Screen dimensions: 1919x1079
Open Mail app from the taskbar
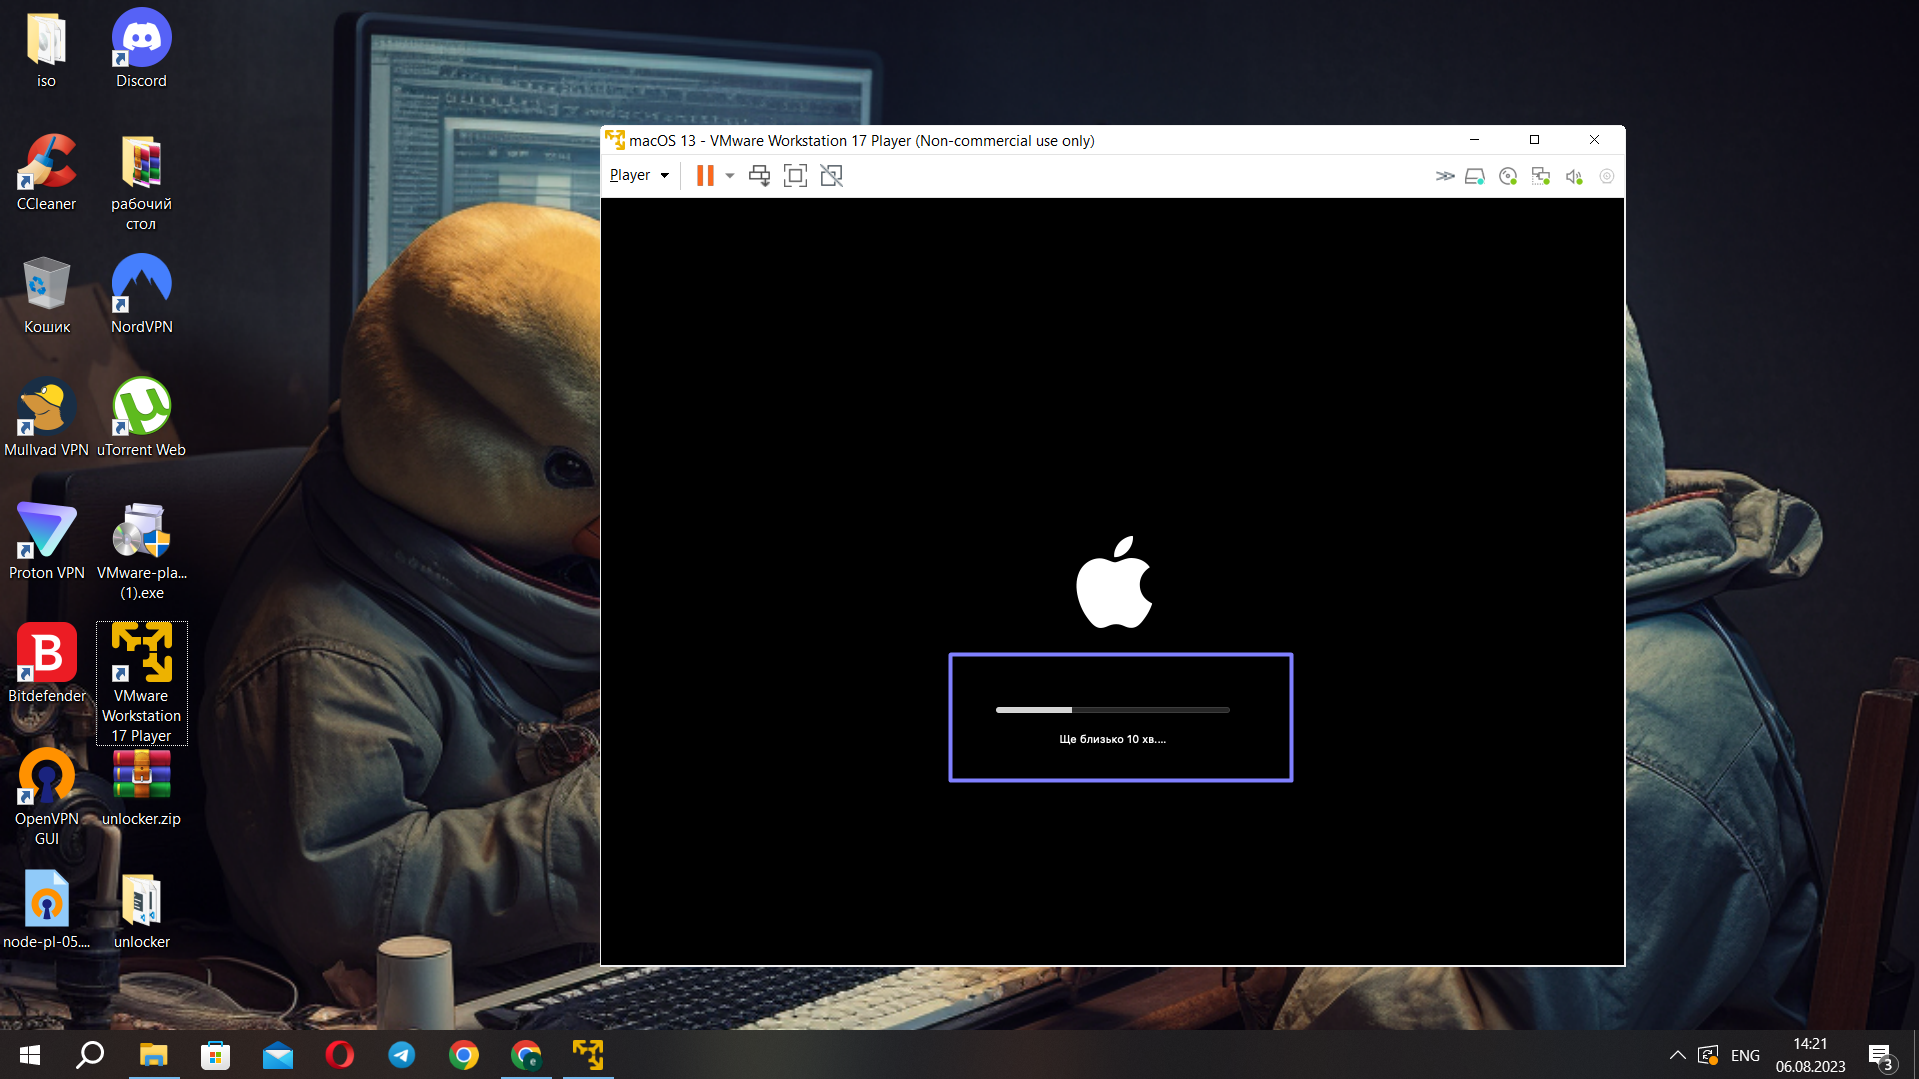click(277, 1055)
